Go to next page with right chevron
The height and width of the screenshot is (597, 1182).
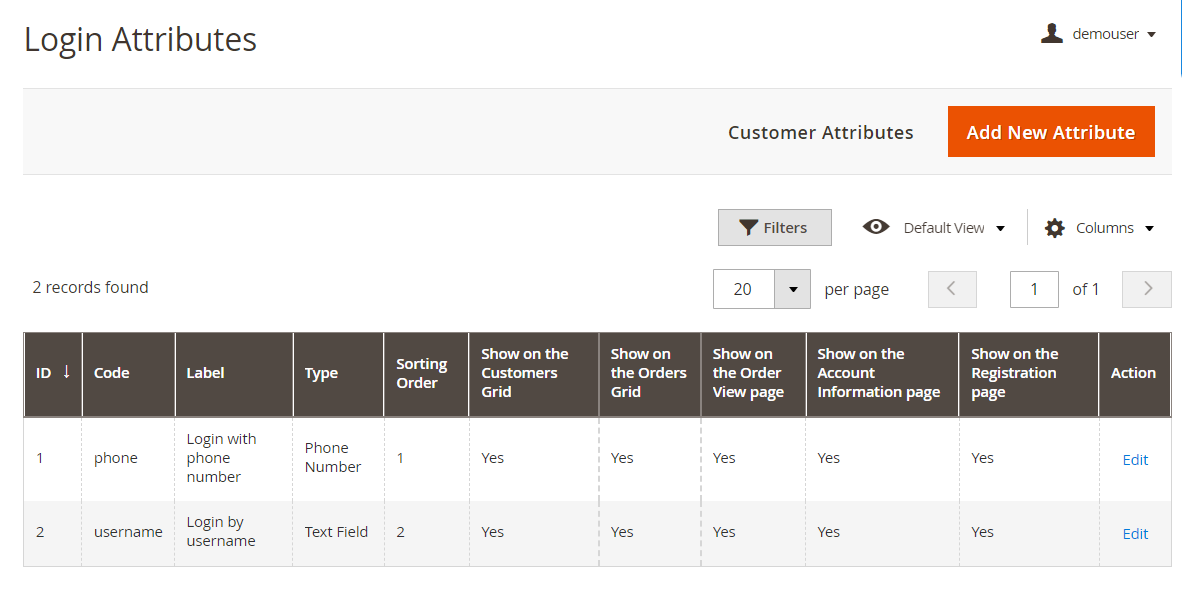[1147, 289]
